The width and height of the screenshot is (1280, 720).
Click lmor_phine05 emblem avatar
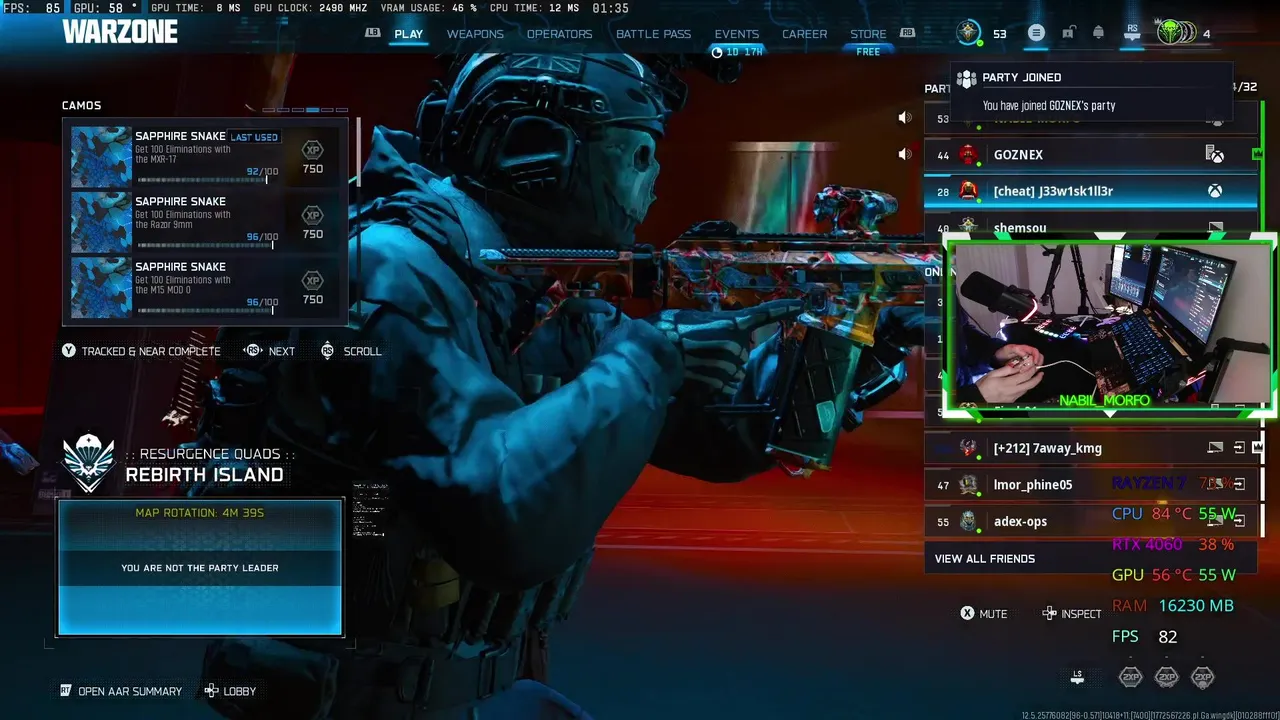968,485
